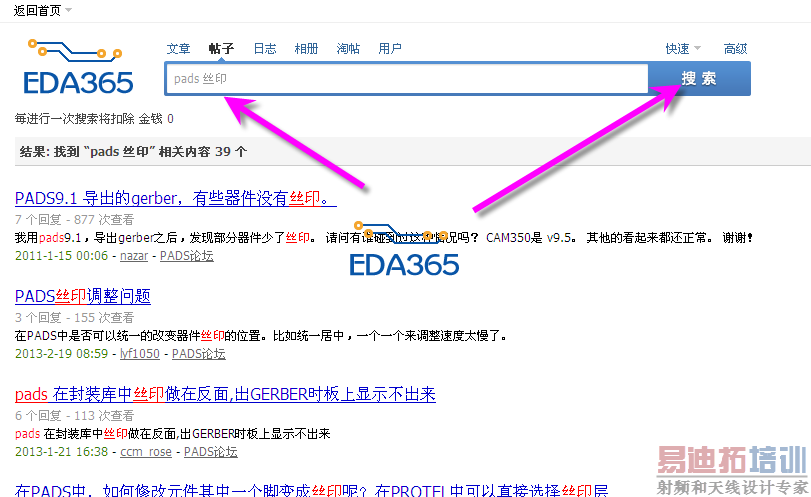
Task: Open the 相册 search tab
Action: click(306, 49)
